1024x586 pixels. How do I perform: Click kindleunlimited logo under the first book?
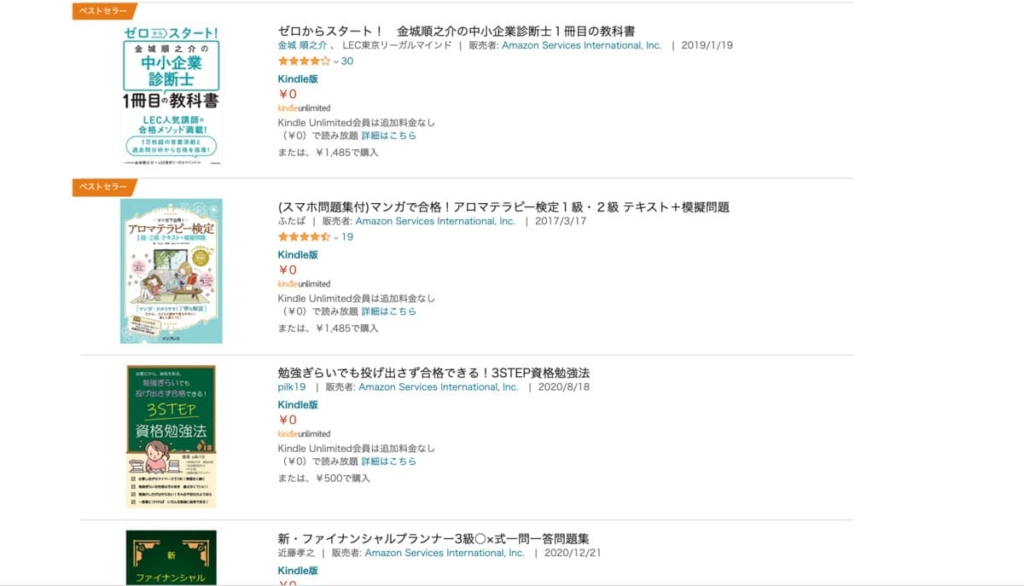point(304,108)
